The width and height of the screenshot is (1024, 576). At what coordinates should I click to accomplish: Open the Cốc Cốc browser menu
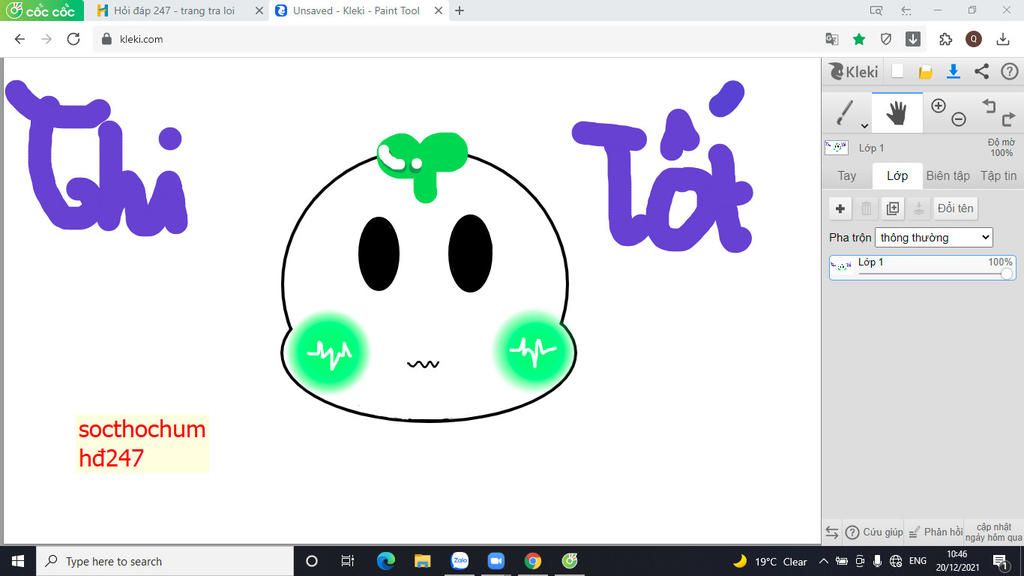point(42,10)
